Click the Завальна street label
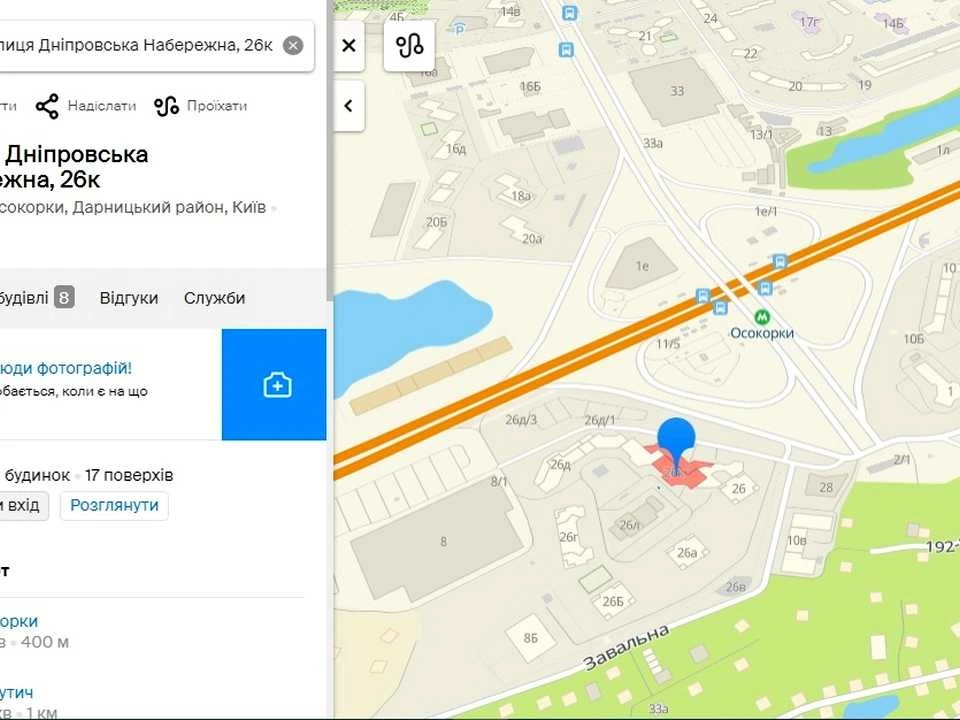 625,648
